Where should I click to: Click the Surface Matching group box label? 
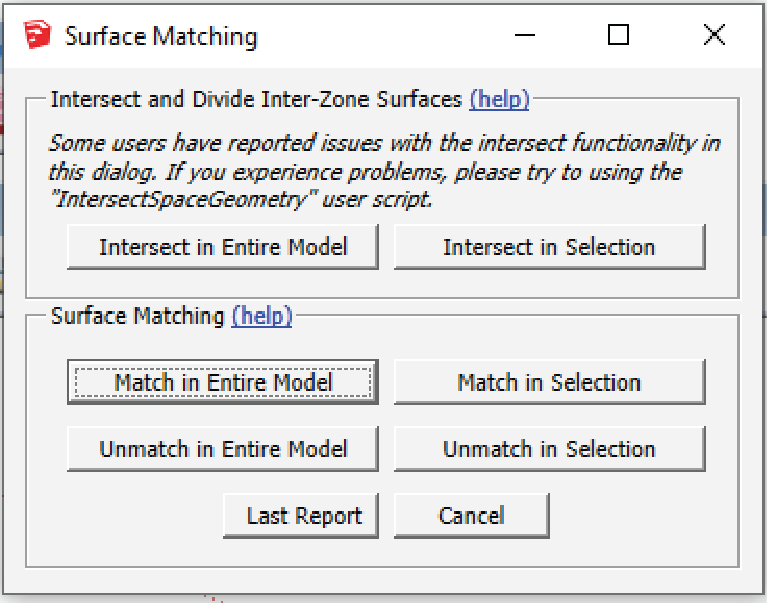[138, 317]
